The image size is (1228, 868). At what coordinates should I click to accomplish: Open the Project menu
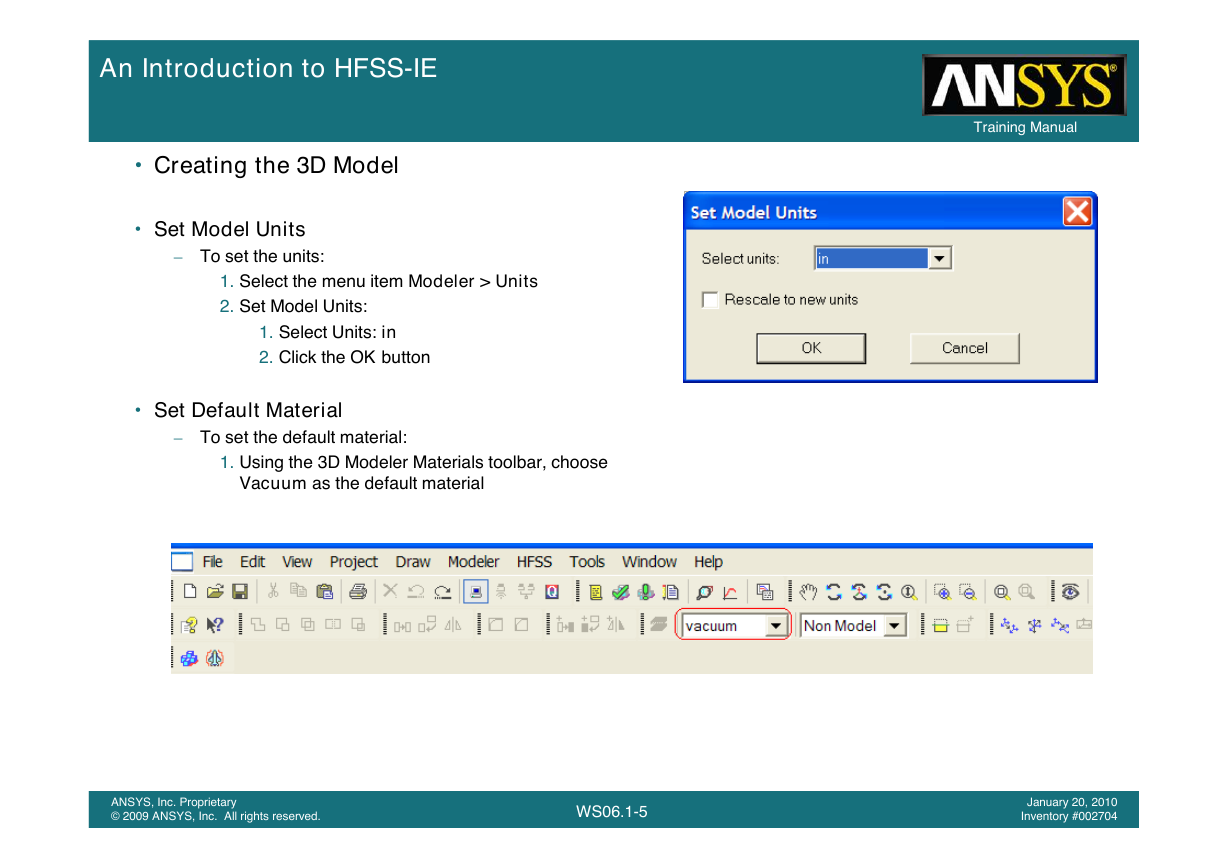(x=354, y=562)
